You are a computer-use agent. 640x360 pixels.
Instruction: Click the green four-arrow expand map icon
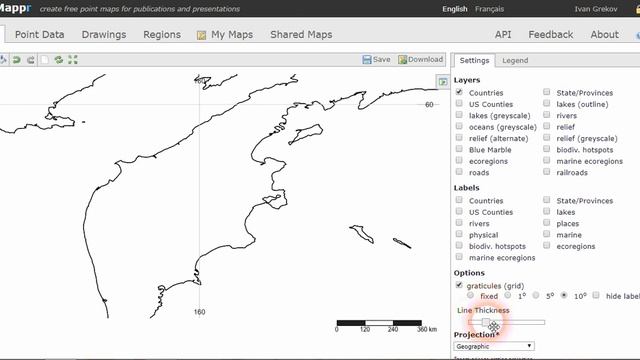coord(73,60)
